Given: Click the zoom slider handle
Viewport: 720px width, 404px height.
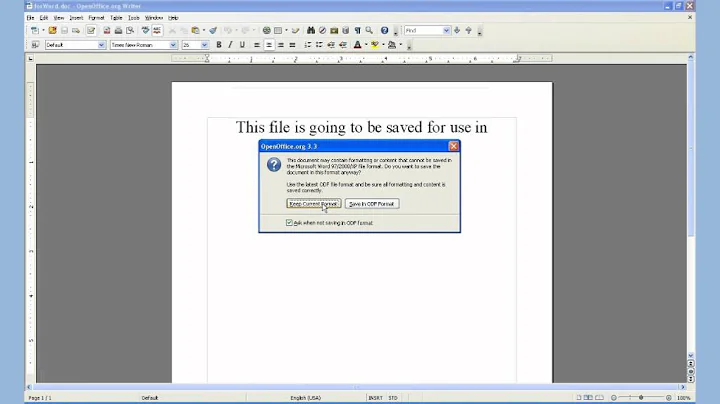Looking at the screenshot, I should click(641, 398).
